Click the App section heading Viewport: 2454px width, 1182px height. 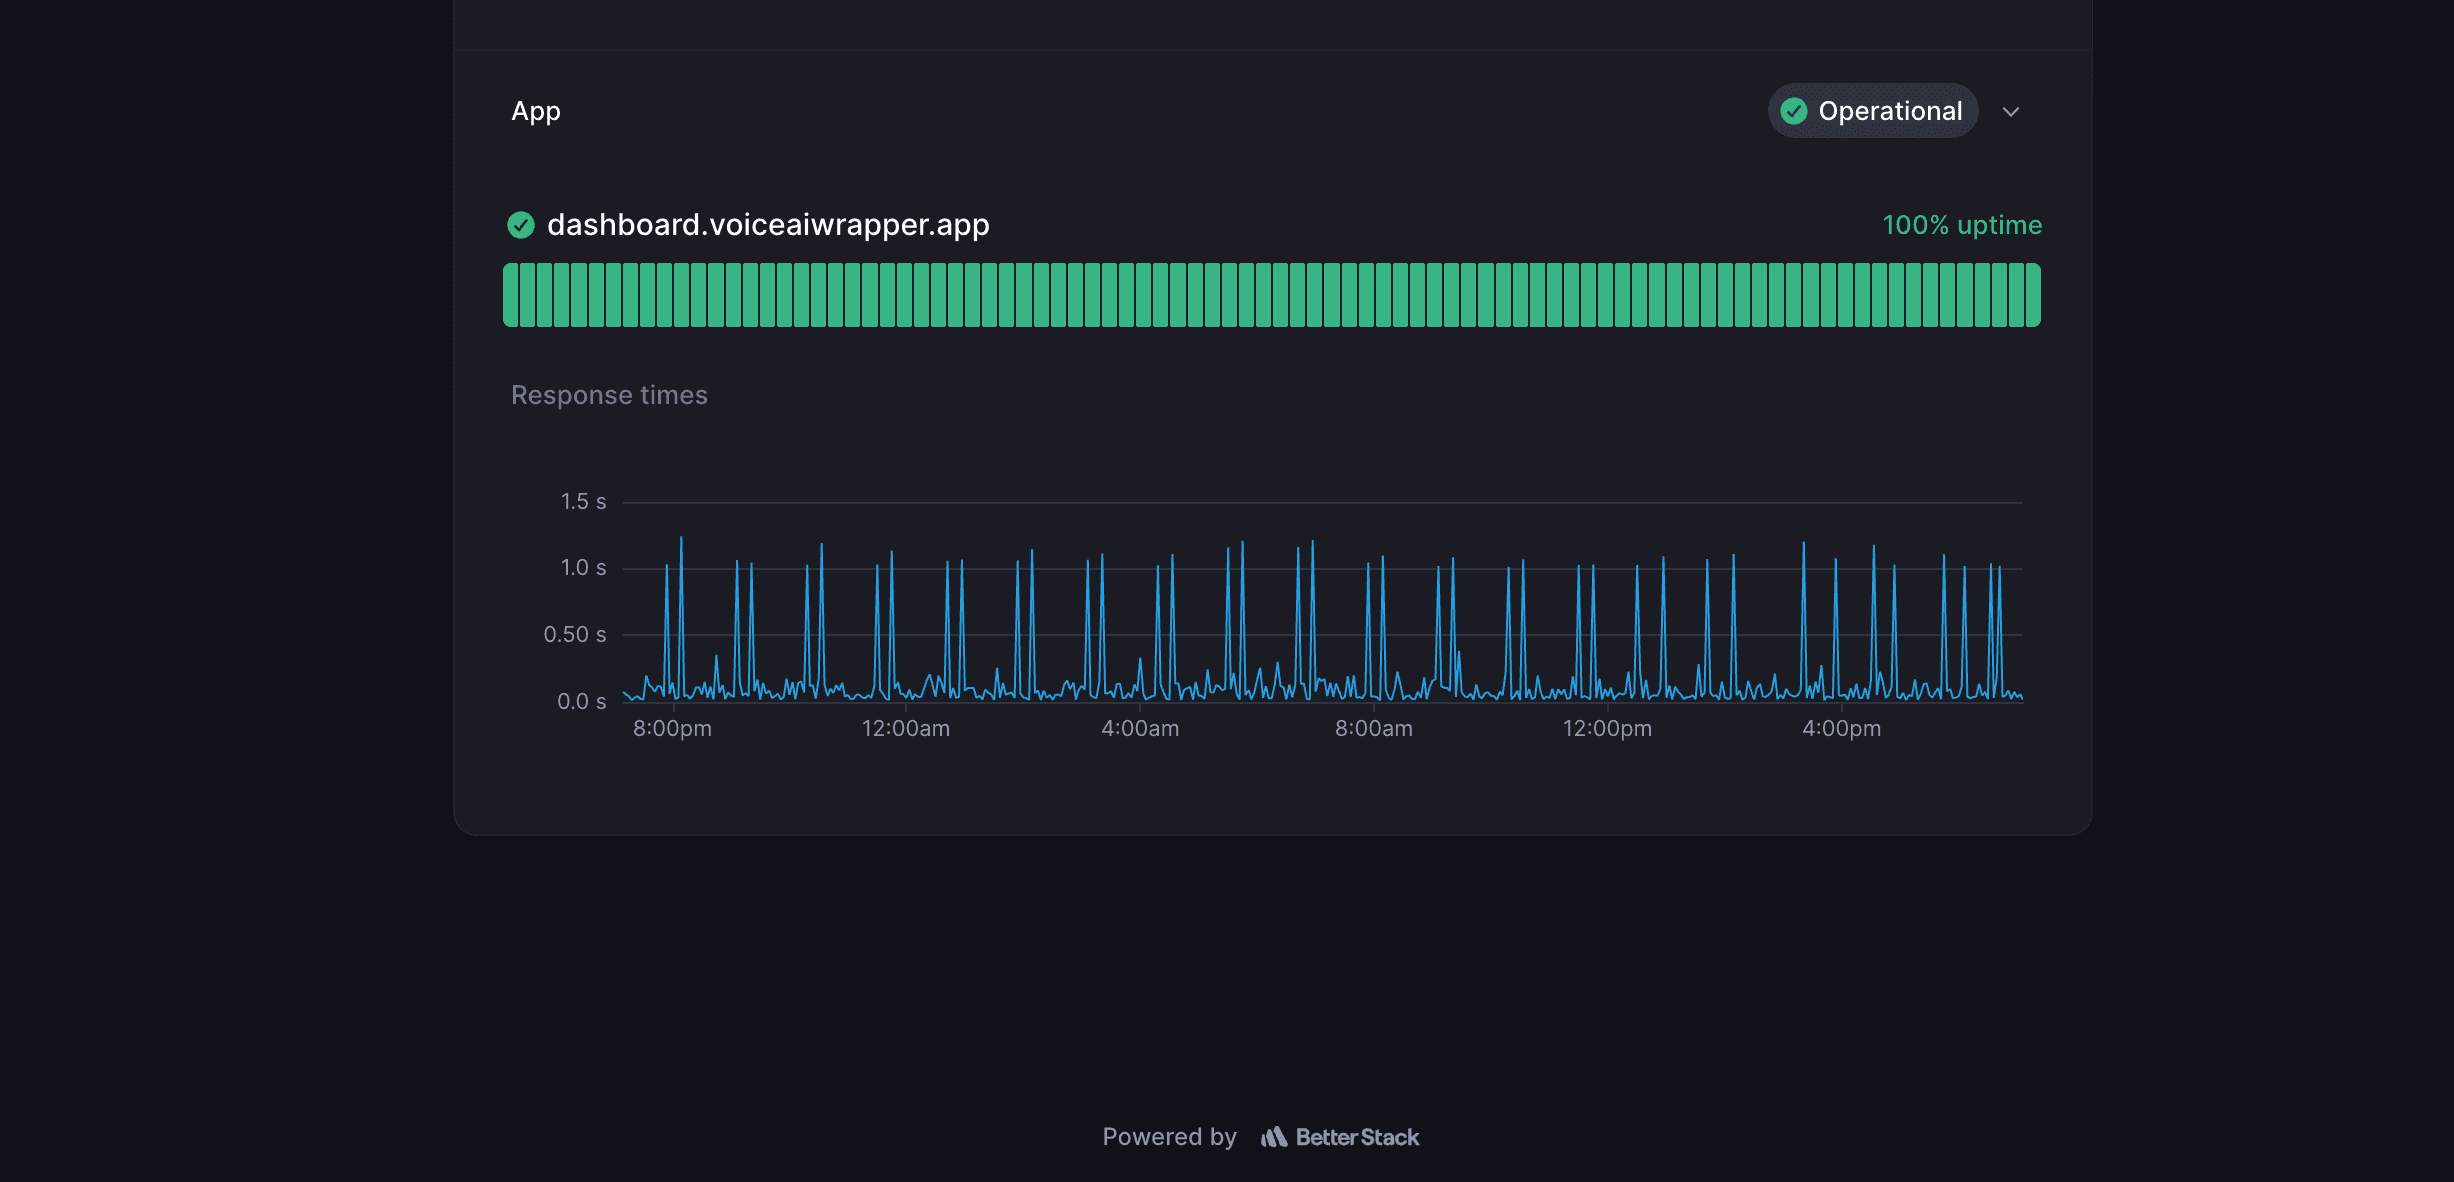coord(536,111)
